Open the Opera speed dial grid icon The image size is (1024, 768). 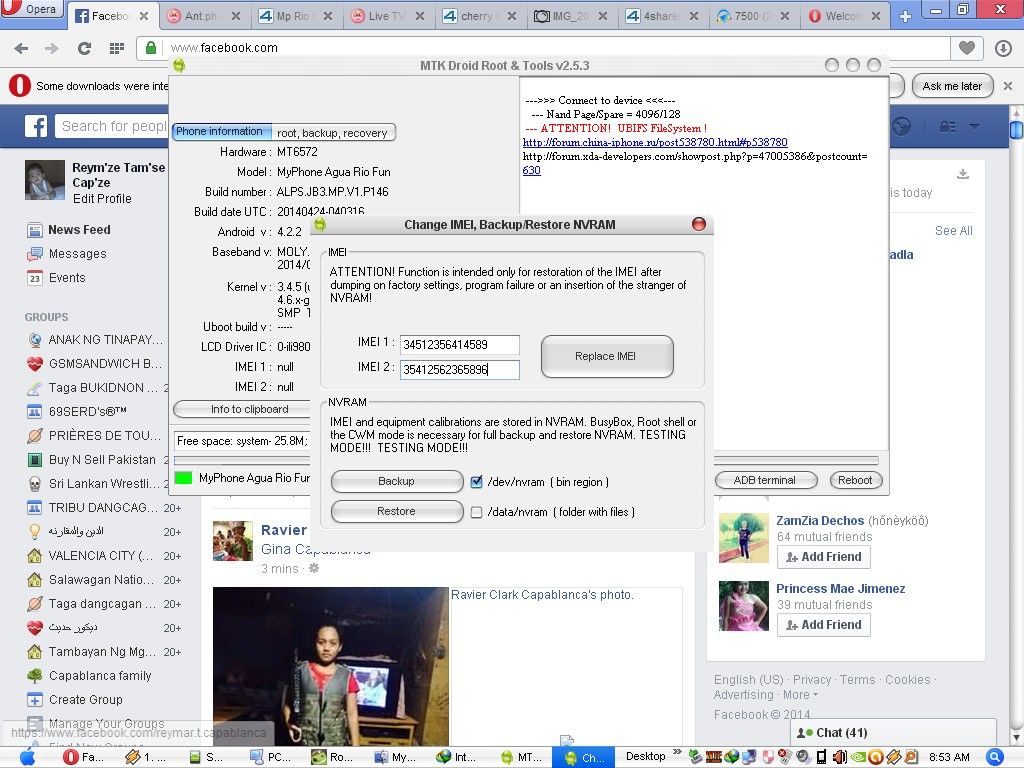pos(116,48)
